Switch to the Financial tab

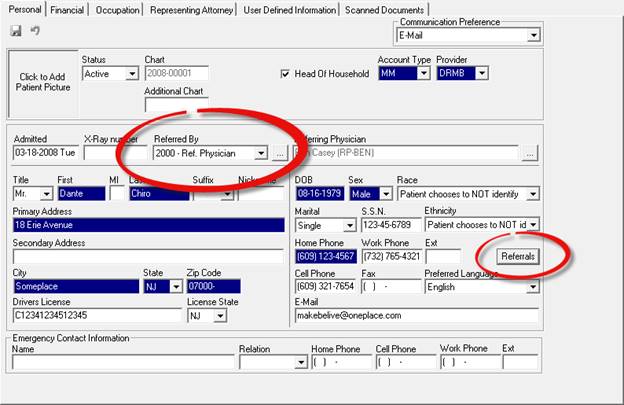(66, 10)
